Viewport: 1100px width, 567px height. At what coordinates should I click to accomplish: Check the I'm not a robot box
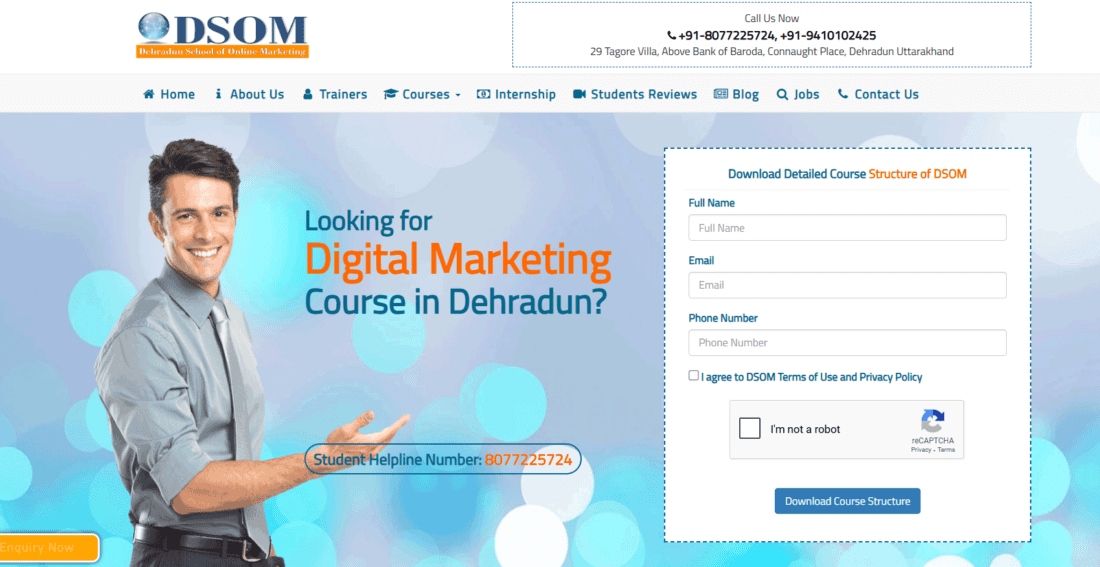click(x=750, y=429)
